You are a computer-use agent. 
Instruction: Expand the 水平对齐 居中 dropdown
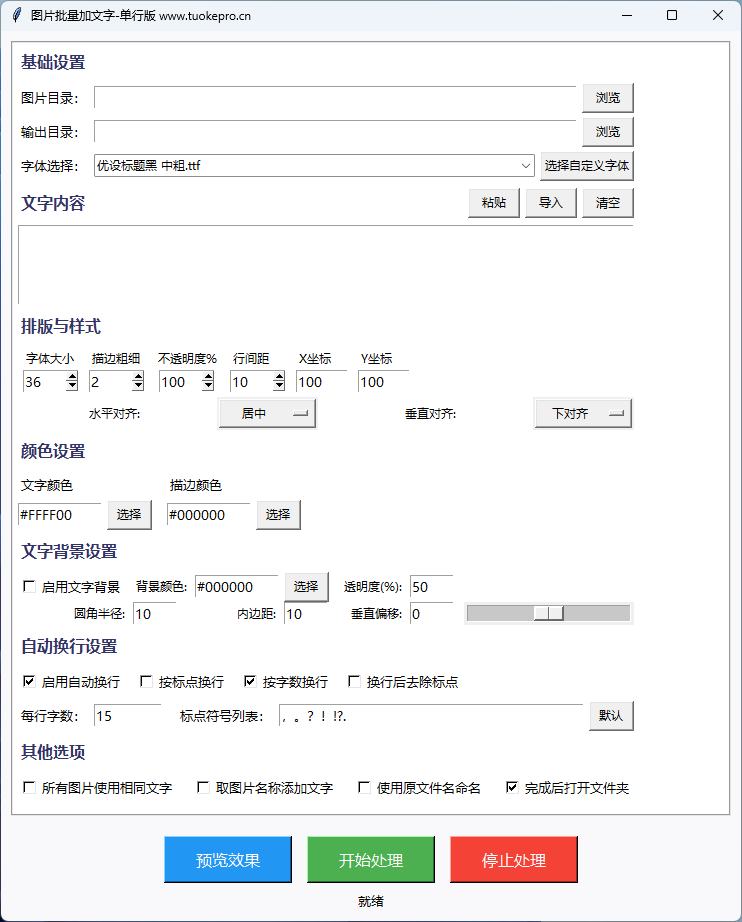point(267,413)
